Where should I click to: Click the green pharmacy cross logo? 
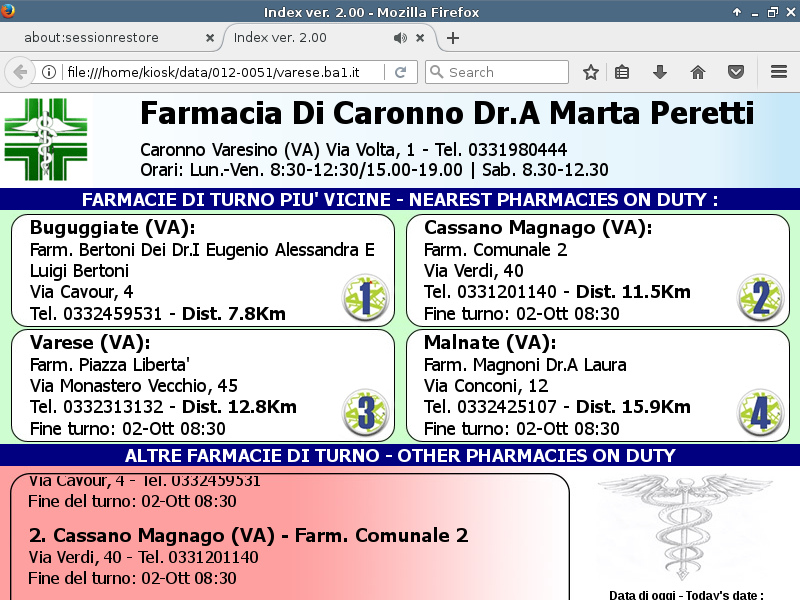(x=46, y=139)
